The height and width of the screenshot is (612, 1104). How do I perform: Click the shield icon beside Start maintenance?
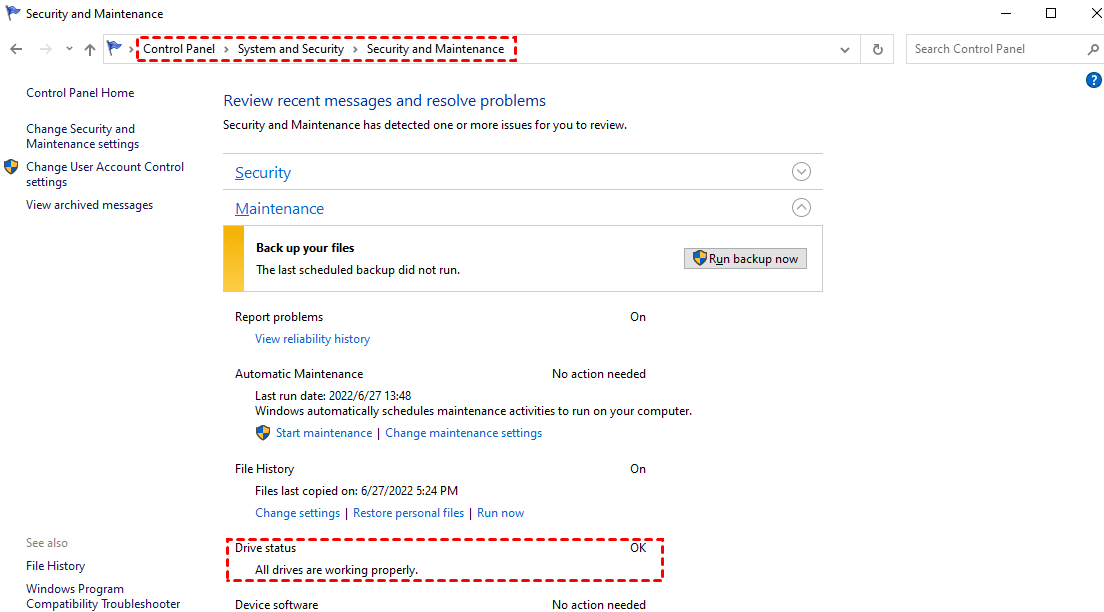(x=263, y=433)
